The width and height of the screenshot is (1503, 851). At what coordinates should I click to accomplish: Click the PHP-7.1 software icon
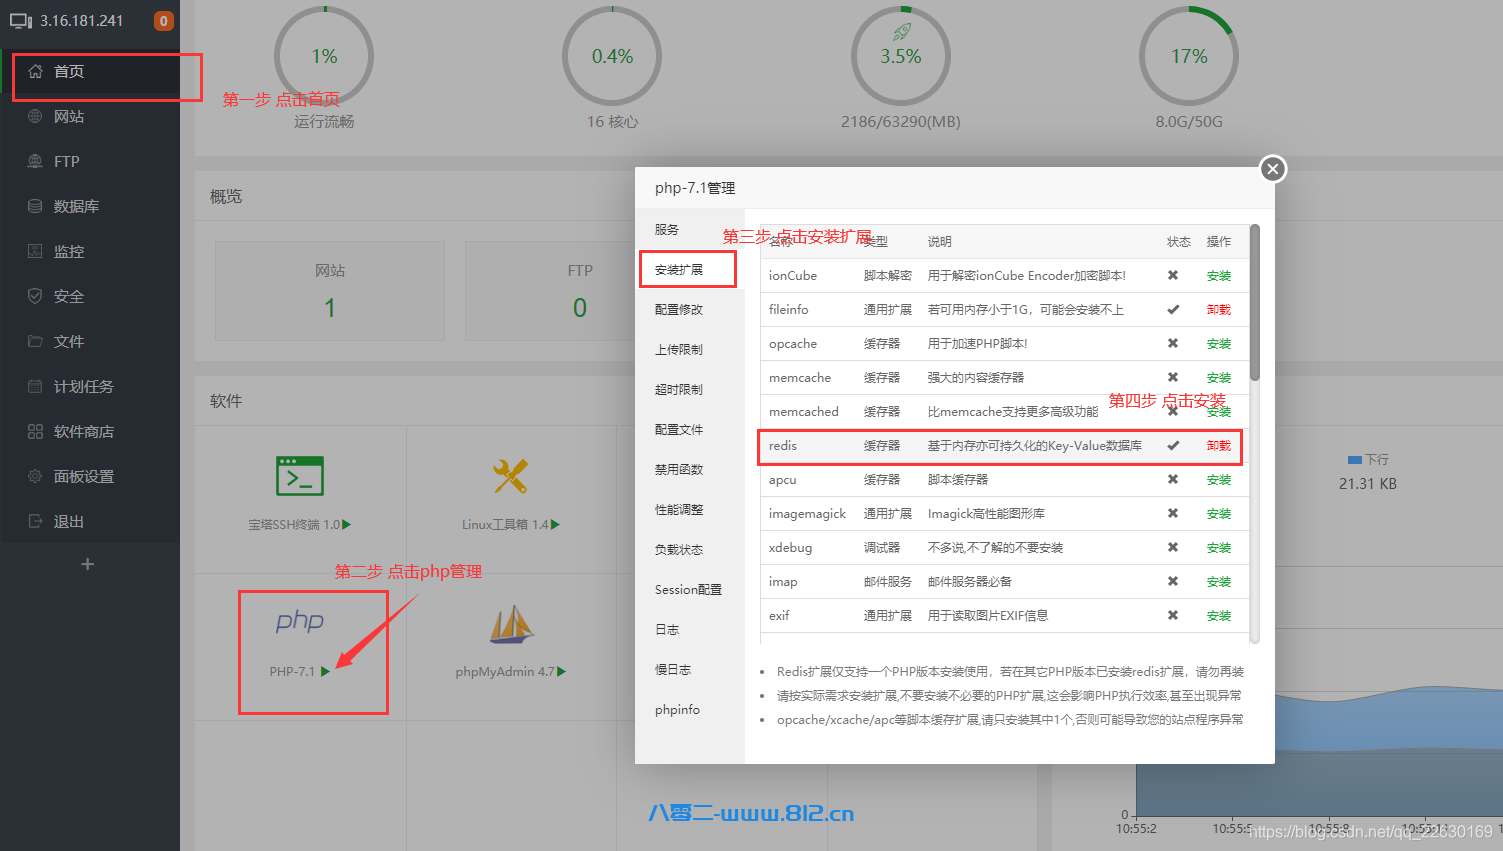tap(299, 622)
